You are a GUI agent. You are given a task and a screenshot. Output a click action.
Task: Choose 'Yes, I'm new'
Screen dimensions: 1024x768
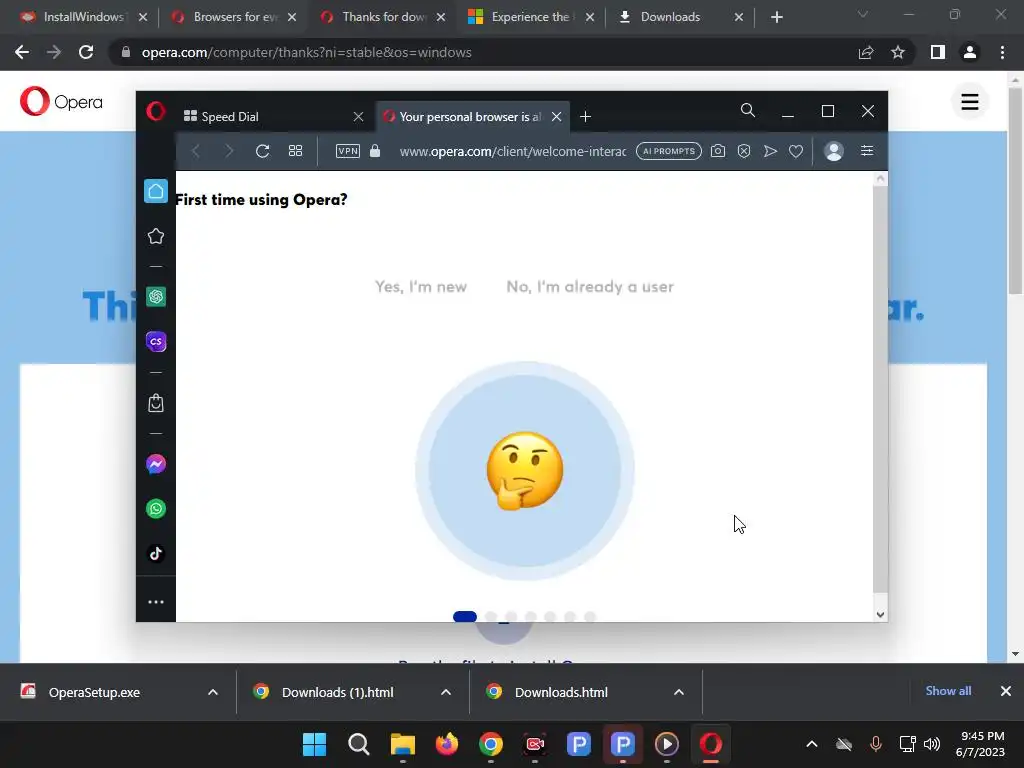tap(421, 287)
